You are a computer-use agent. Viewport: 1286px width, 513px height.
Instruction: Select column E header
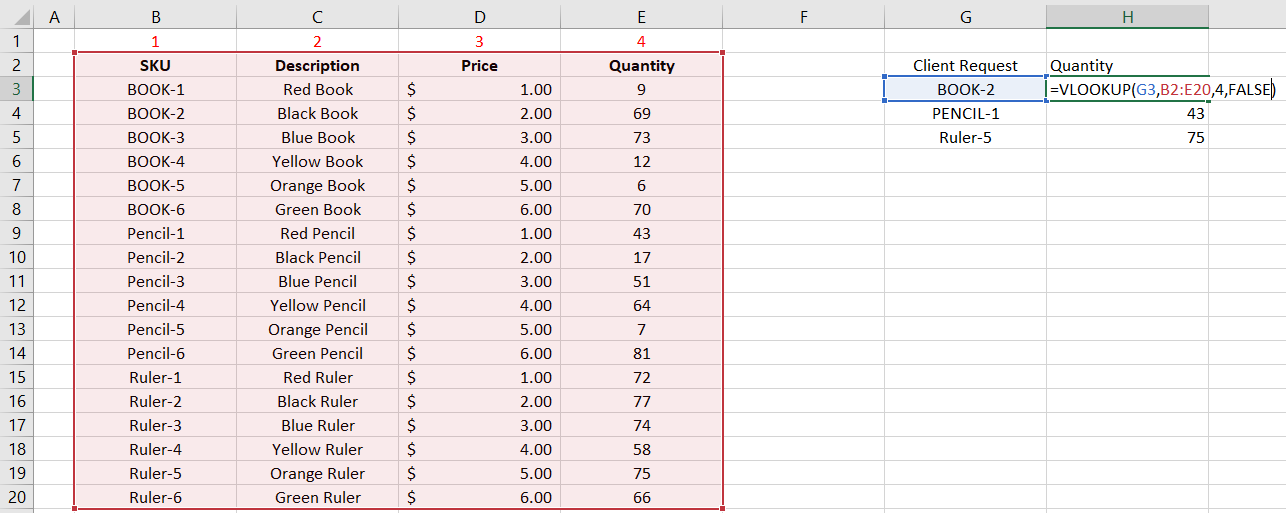641,16
